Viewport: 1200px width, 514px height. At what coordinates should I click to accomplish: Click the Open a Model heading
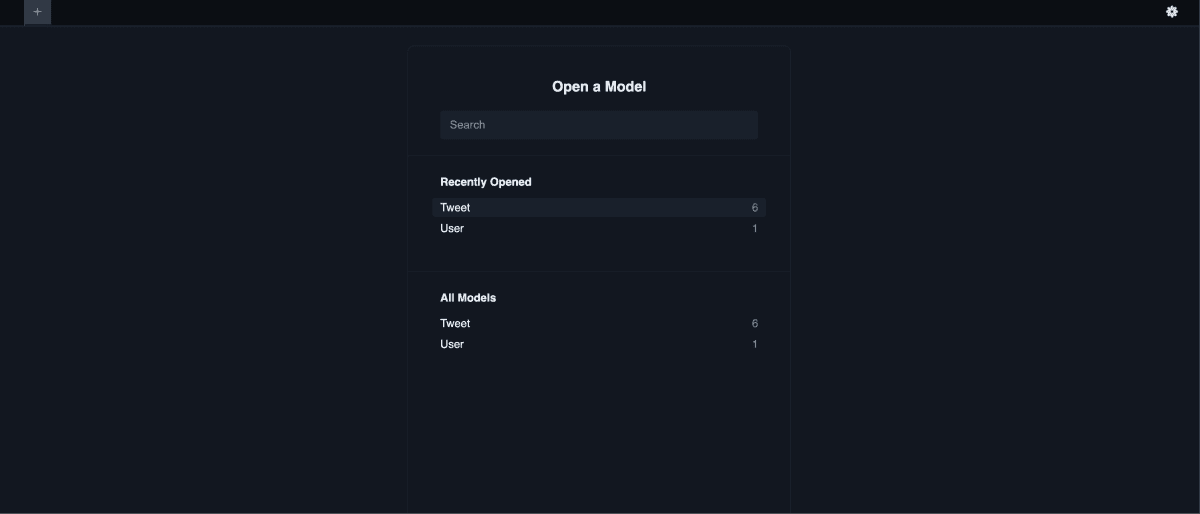coord(599,87)
